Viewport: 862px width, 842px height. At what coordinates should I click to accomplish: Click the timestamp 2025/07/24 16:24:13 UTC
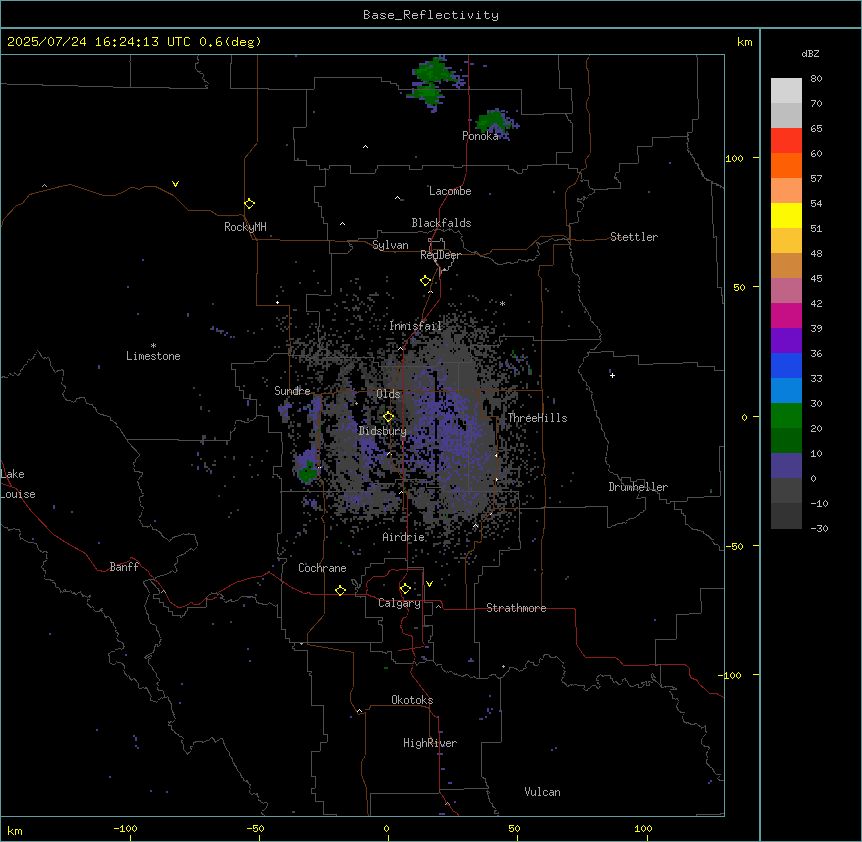coord(99,42)
